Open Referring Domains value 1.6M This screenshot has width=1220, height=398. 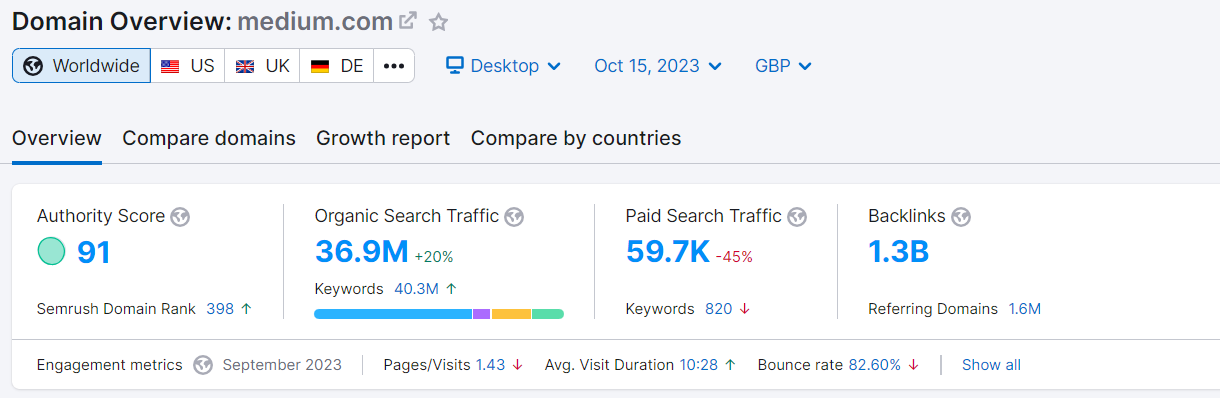pyautogui.click(x=1024, y=309)
